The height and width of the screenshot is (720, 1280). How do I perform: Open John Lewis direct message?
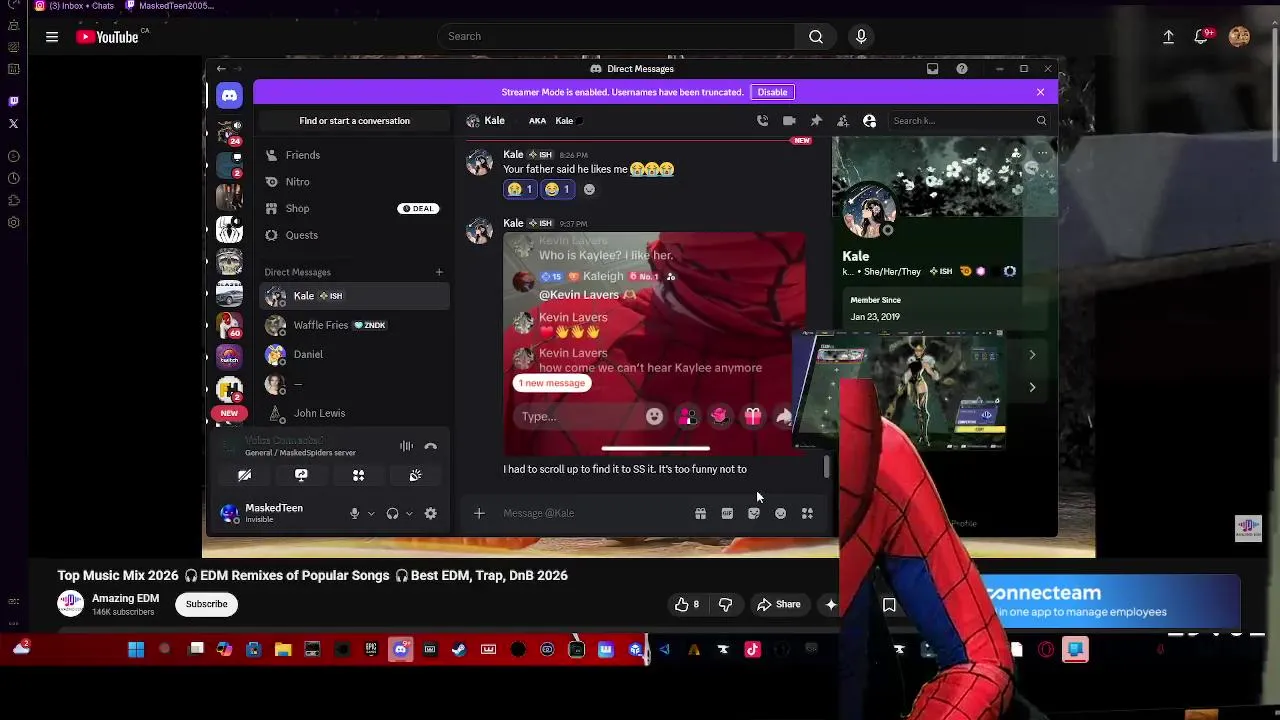354,413
